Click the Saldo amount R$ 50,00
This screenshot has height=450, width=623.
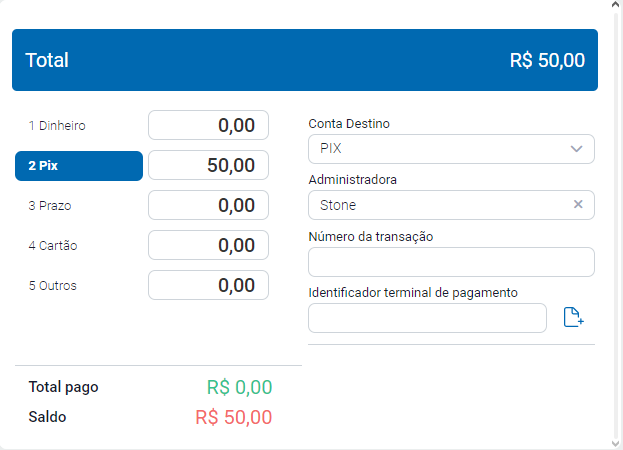(x=233, y=417)
